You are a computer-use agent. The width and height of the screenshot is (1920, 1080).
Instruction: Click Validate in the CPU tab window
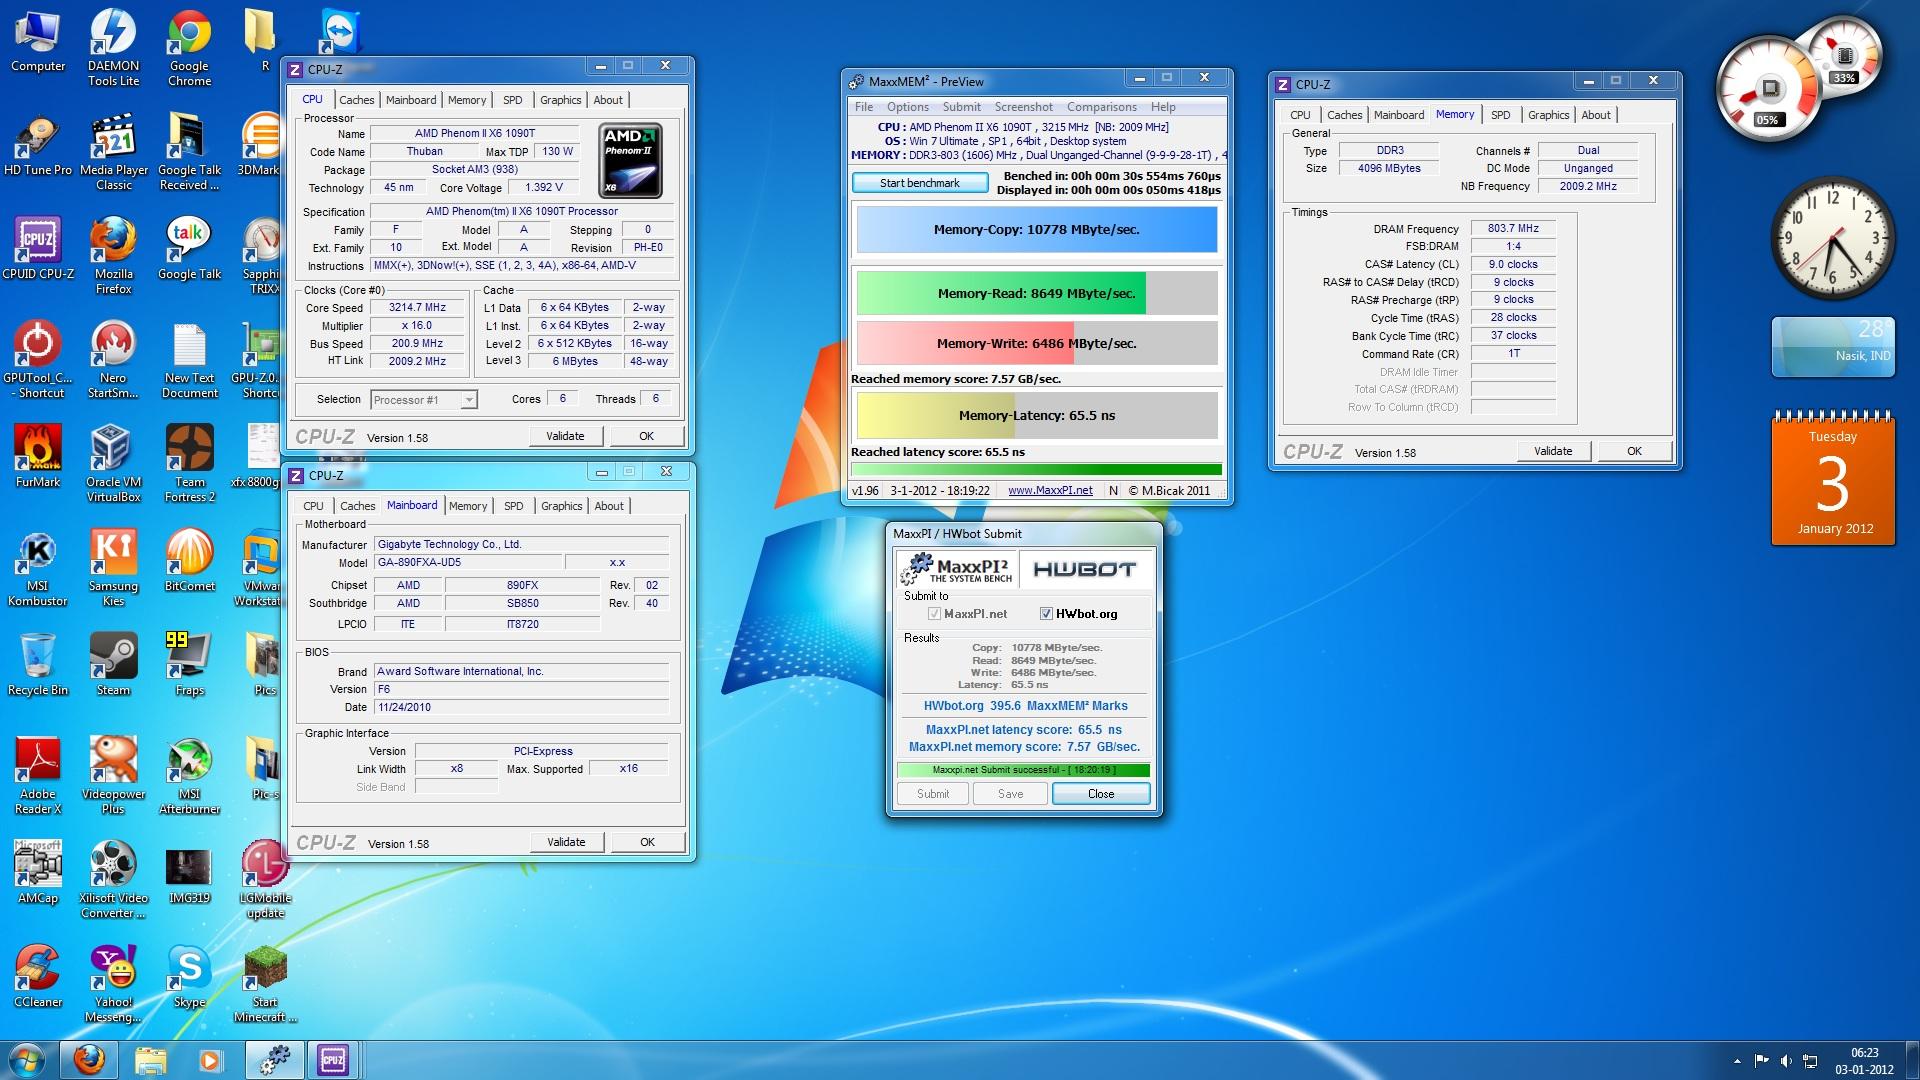pyautogui.click(x=565, y=436)
